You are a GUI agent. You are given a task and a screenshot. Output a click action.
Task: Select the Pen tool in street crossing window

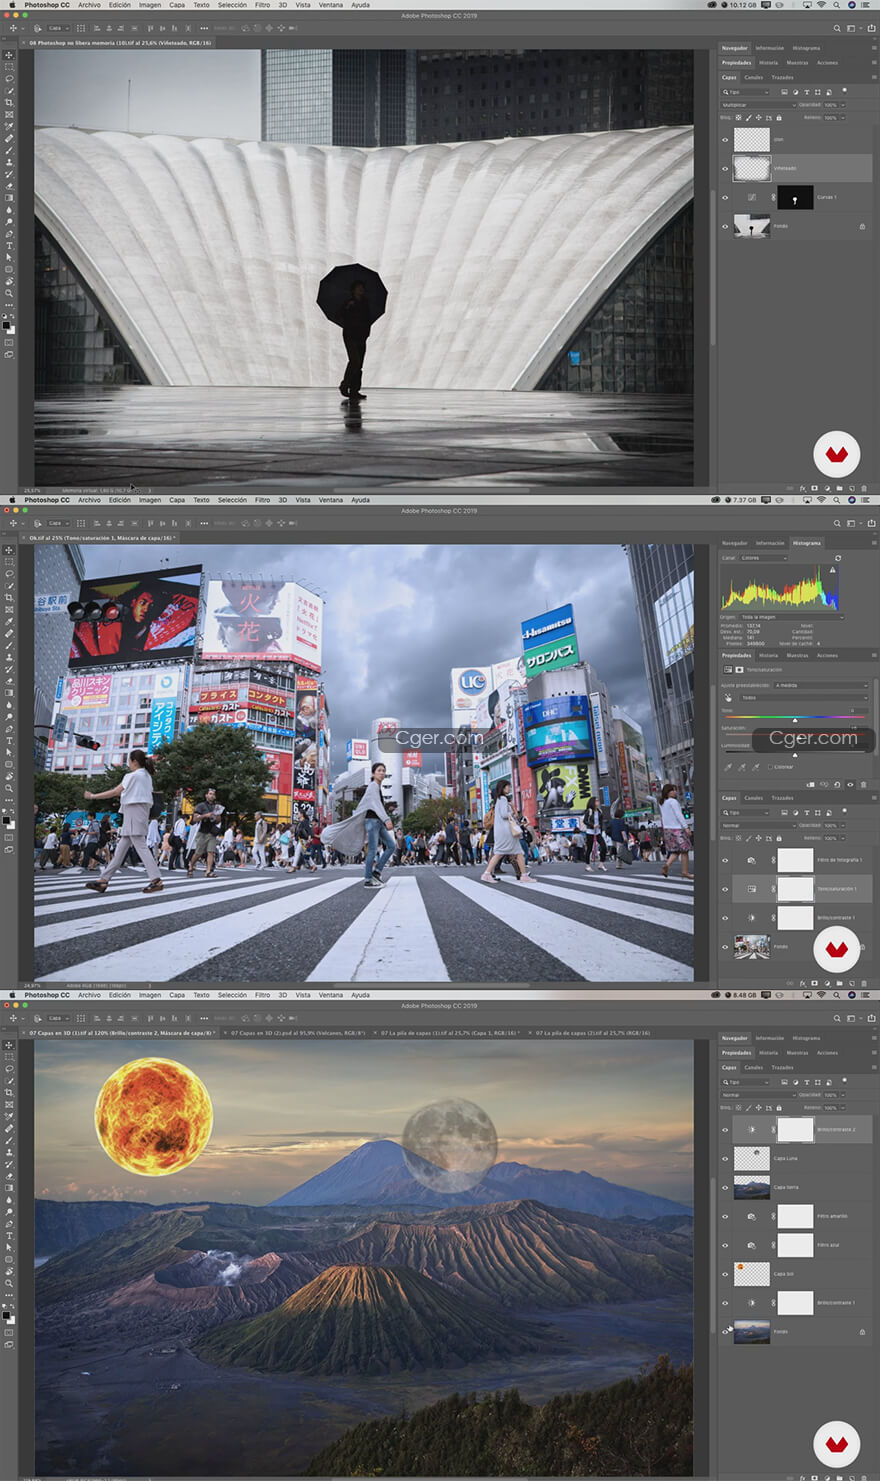click(x=9, y=729)
